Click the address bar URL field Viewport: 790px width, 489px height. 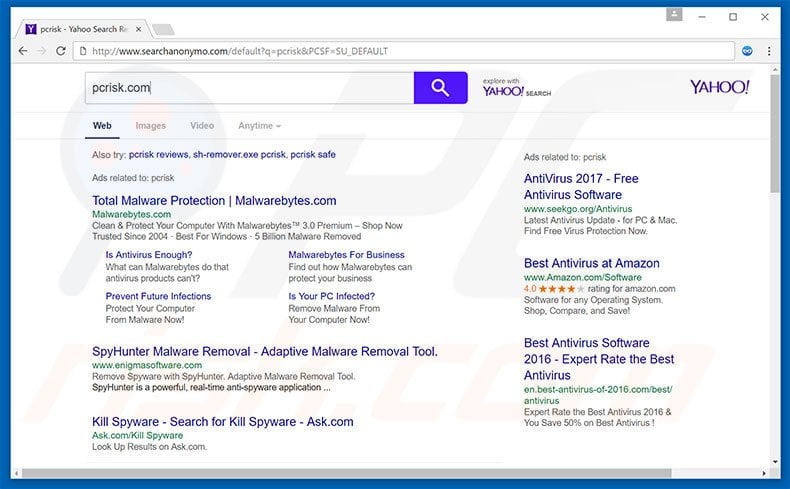[403, 51]
